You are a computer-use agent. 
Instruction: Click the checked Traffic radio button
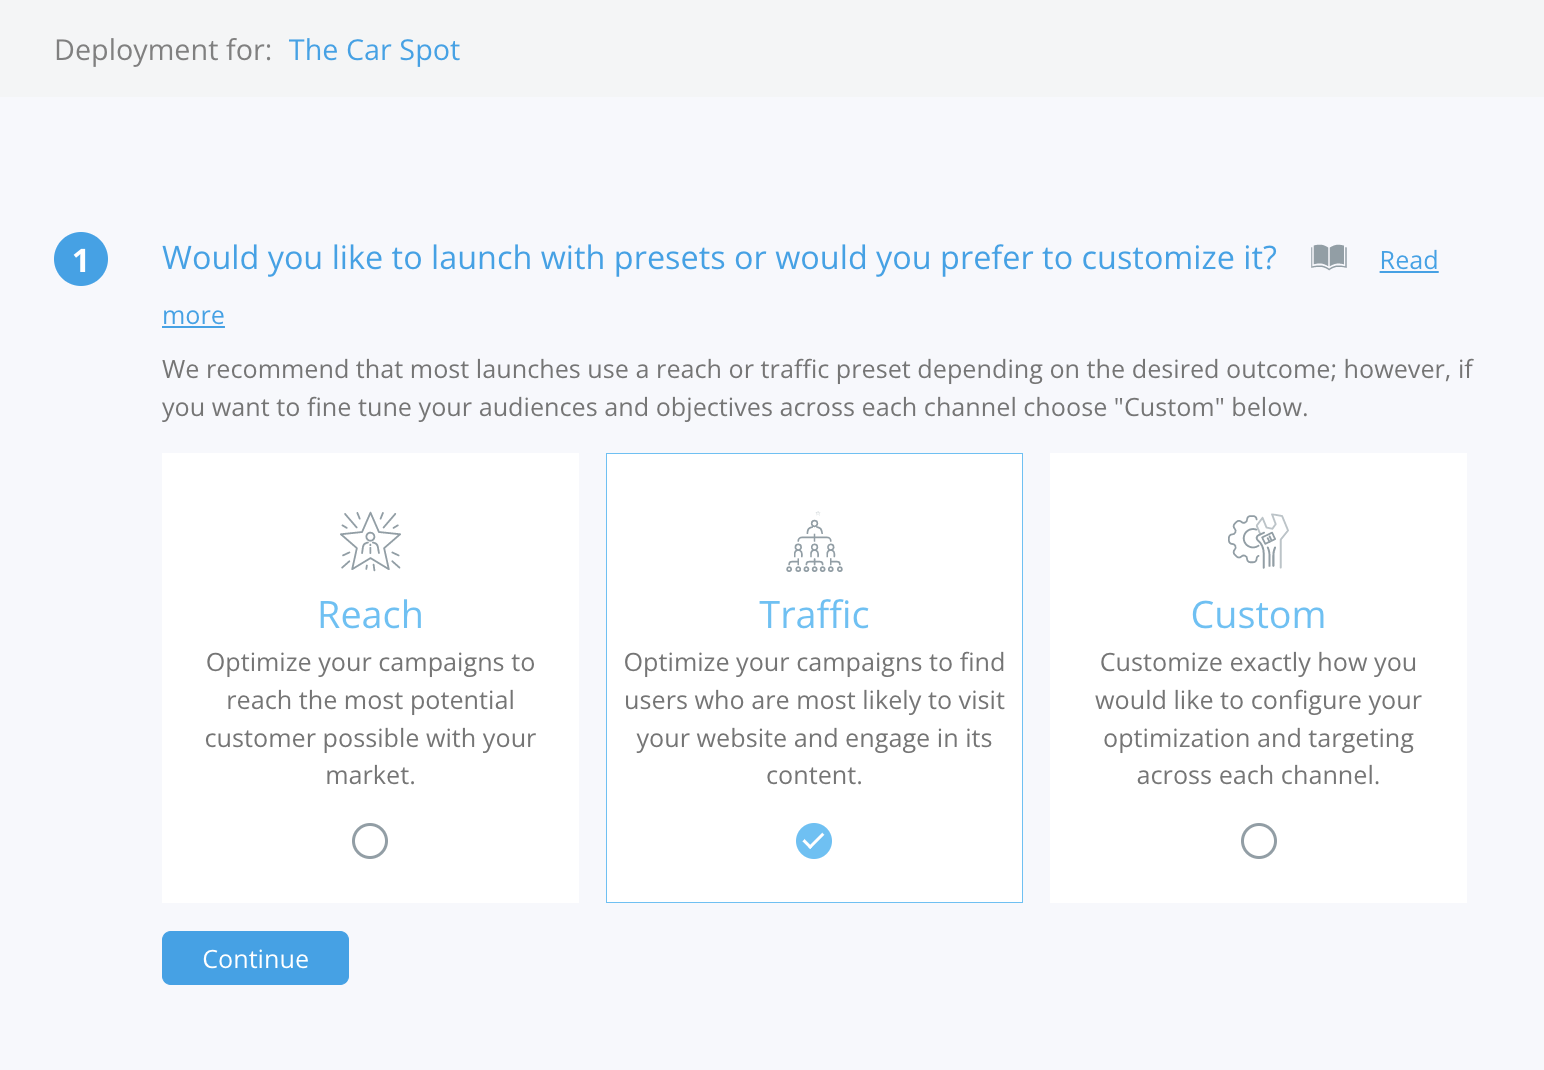814,841
